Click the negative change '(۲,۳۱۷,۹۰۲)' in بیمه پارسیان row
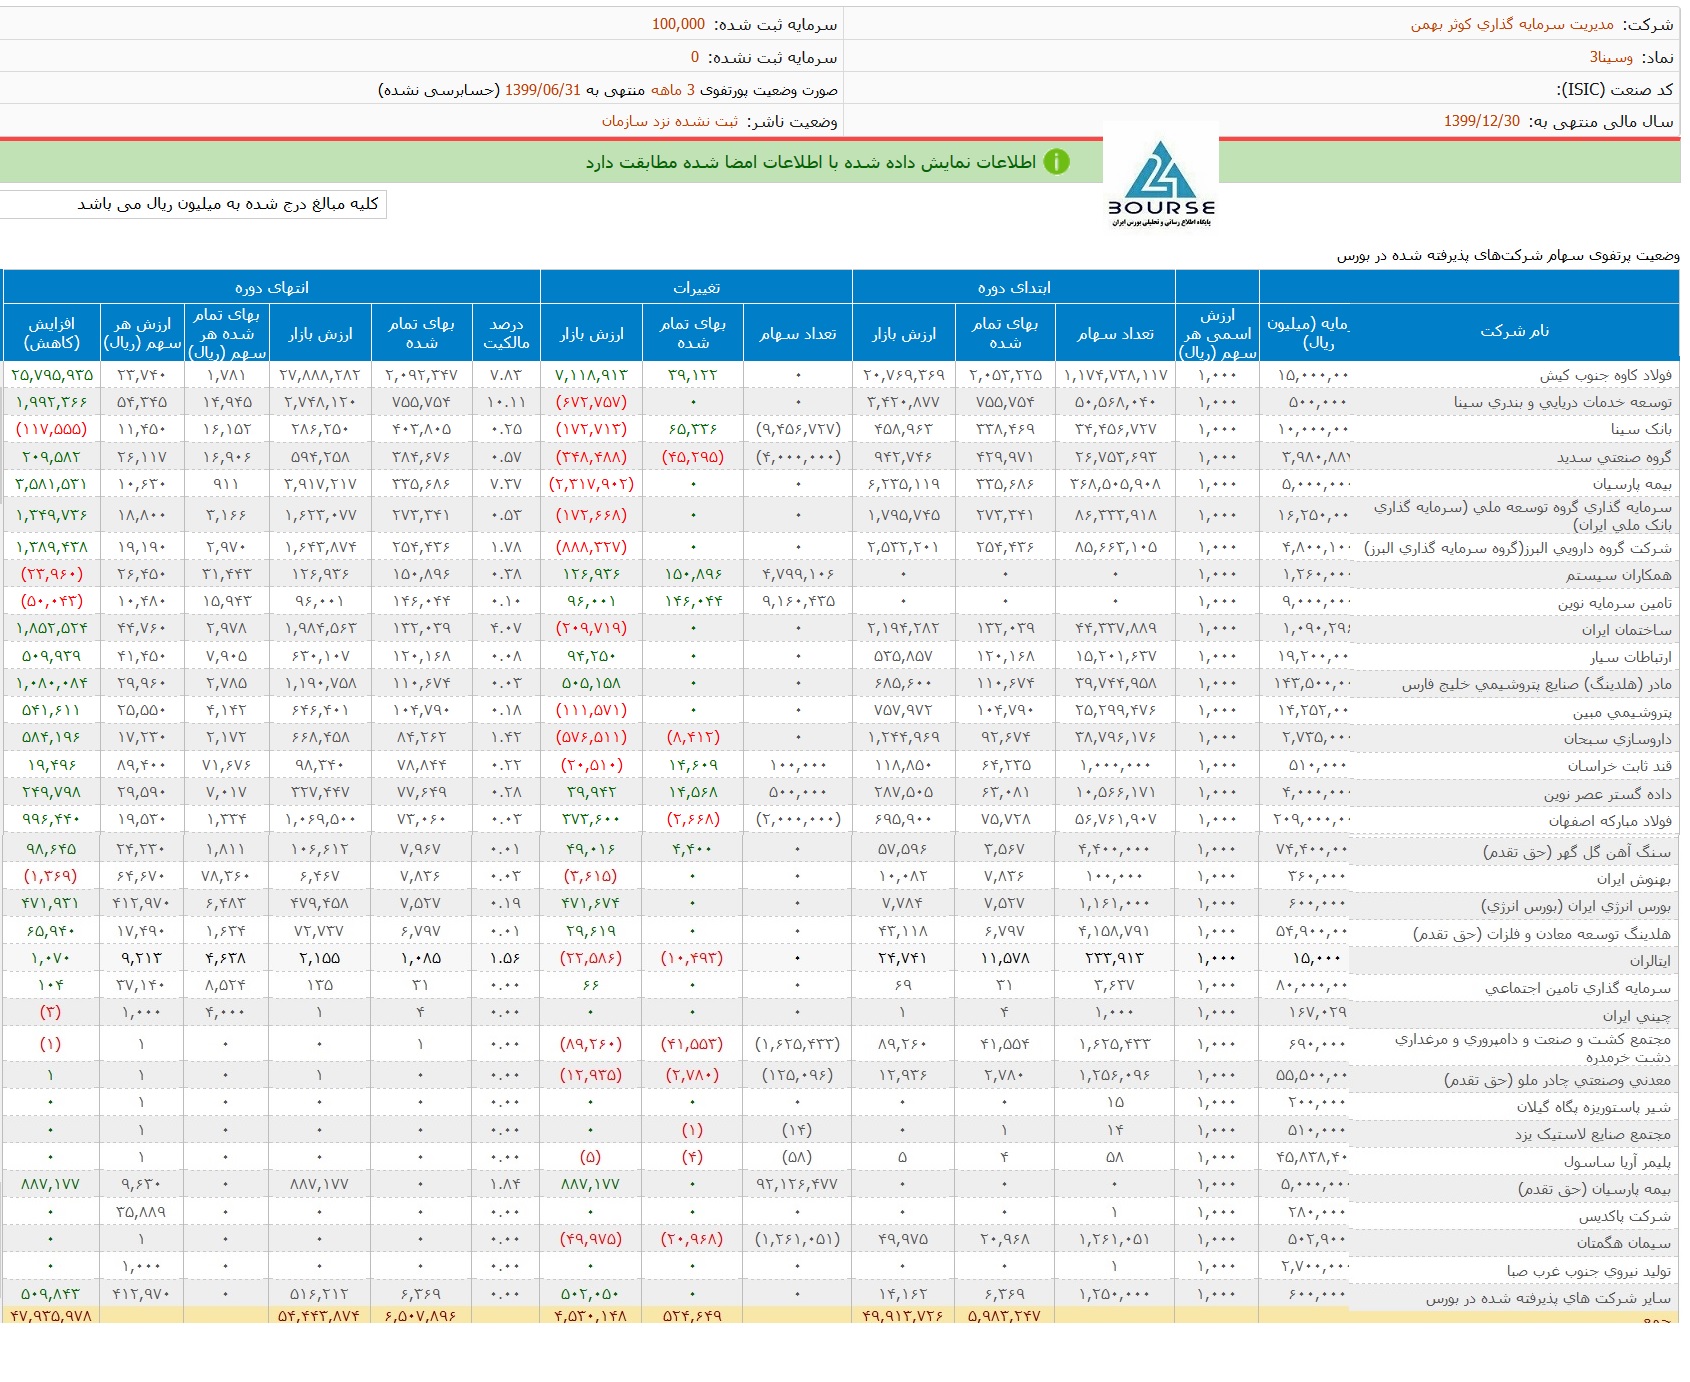The image size is (1690, 1382). [x=591, y=484]
